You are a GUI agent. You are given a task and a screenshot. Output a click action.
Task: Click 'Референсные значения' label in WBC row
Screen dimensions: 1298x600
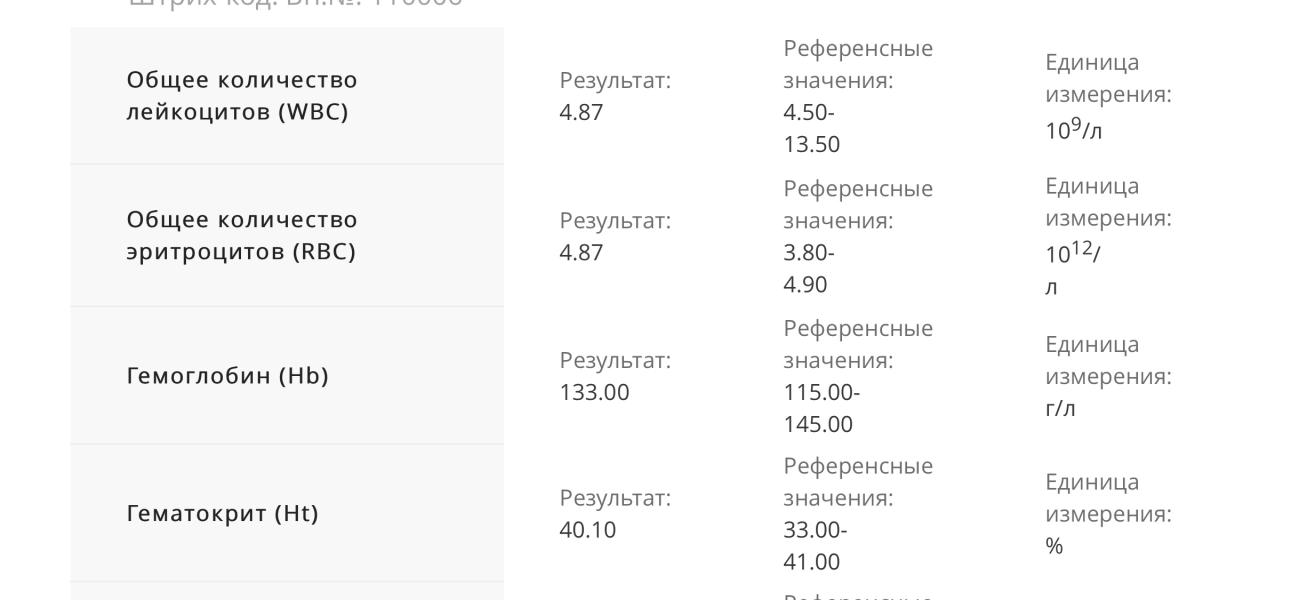858,64
